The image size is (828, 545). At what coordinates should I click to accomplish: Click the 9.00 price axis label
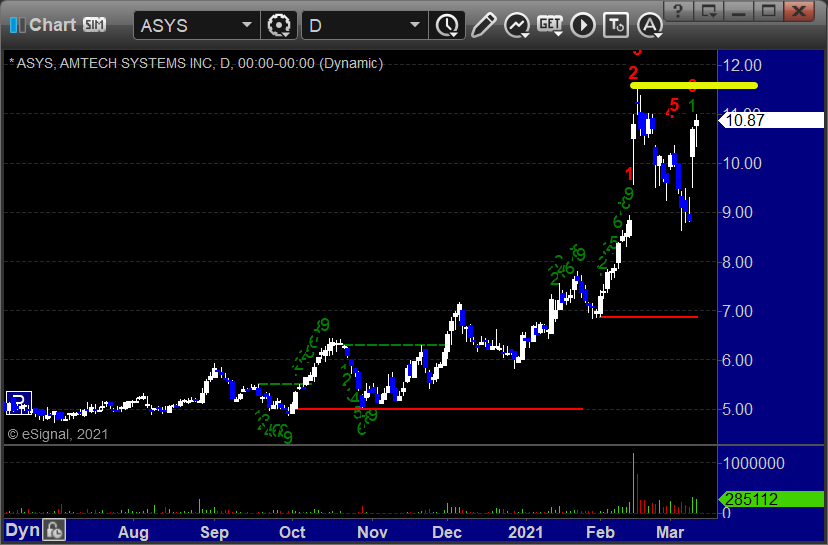click(x=737, y=212)
